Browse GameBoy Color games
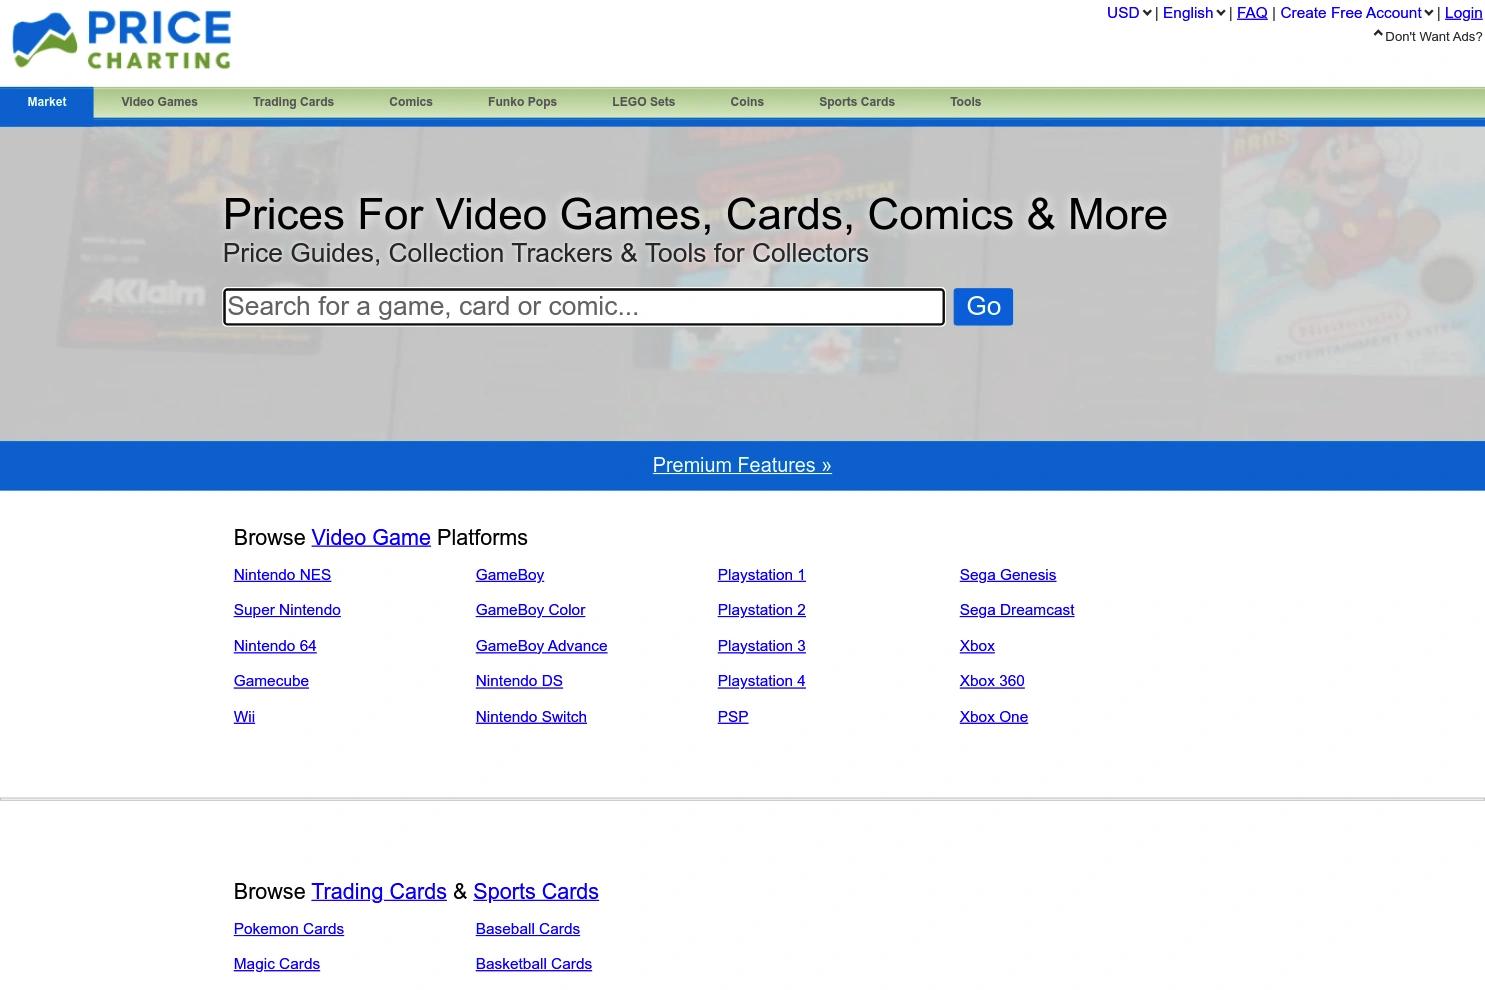Viewport: 1485px width, 990px height. (x=530, y=610)
